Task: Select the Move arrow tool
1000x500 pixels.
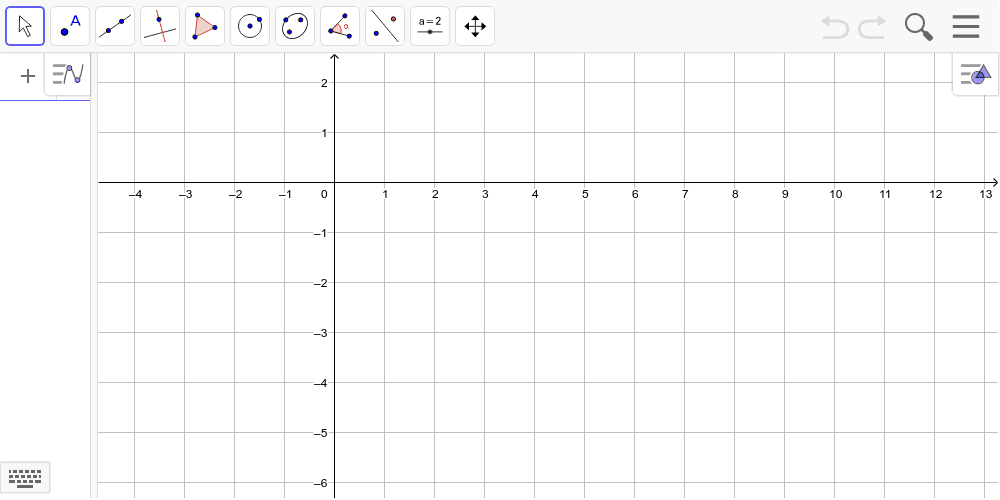Action: 25,26
